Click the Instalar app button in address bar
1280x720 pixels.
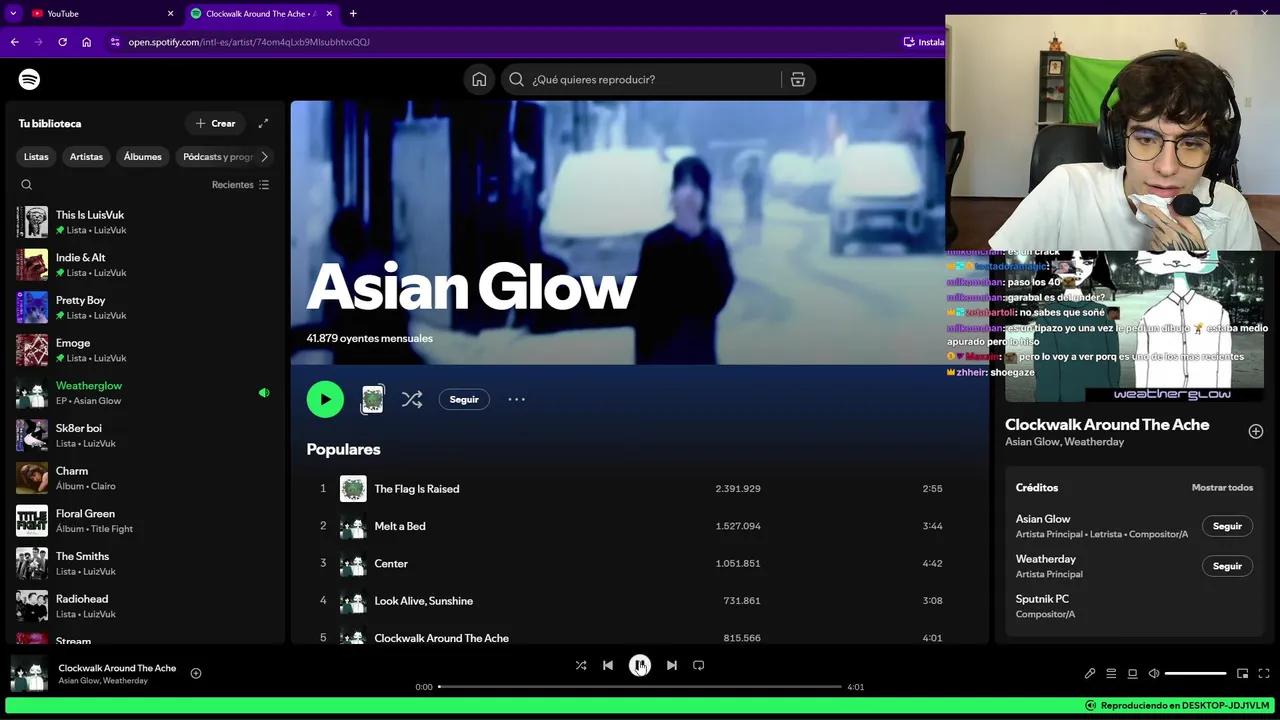[x=923, y=42]
